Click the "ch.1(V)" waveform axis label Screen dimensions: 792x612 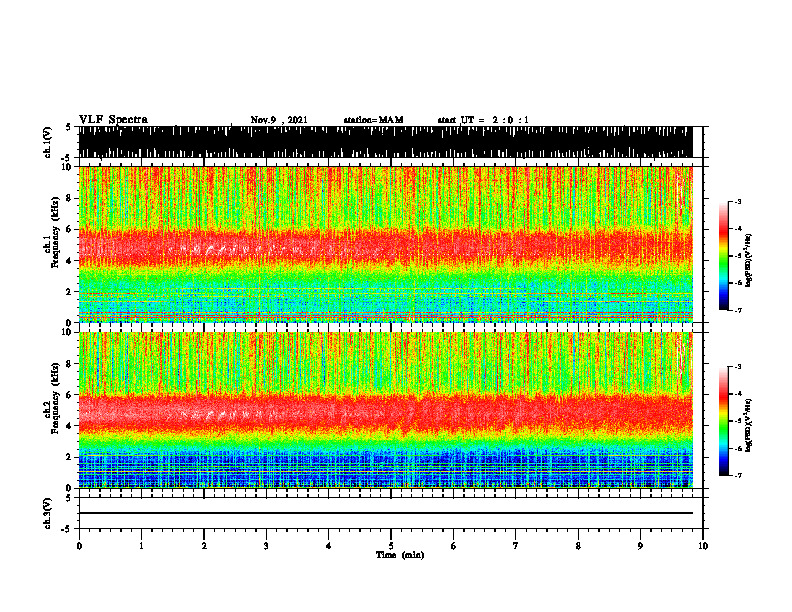pos(48,142)
